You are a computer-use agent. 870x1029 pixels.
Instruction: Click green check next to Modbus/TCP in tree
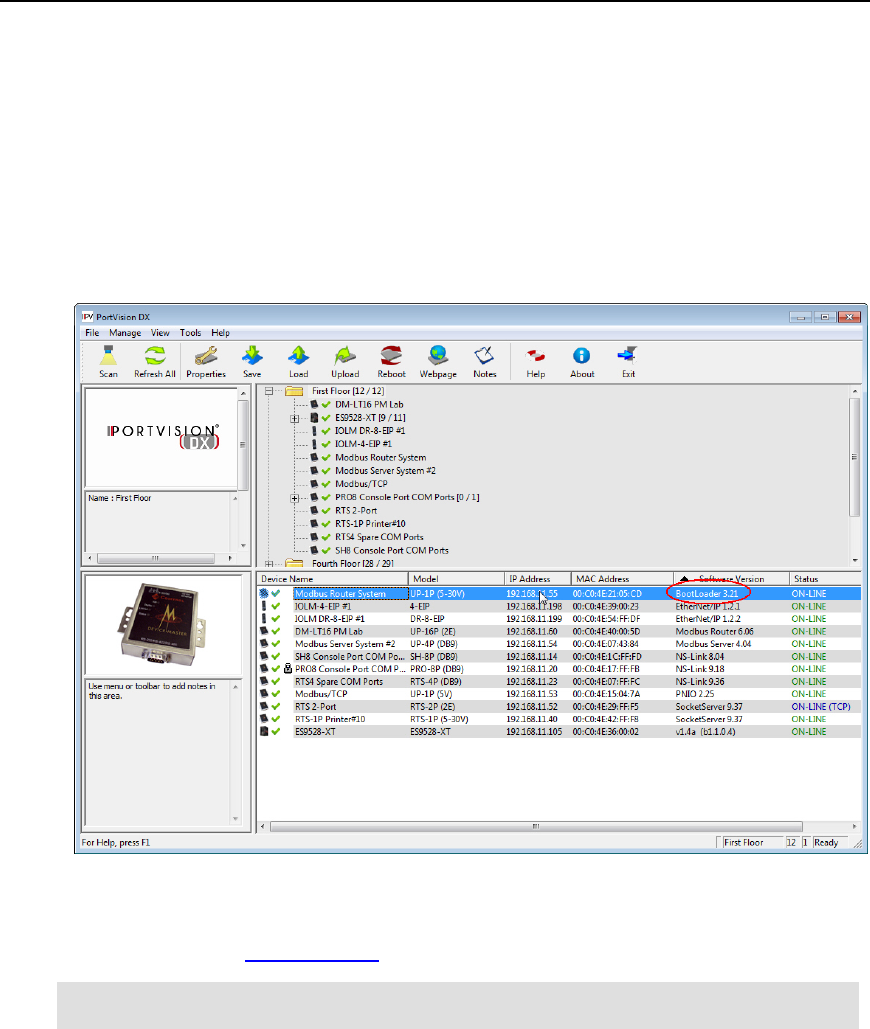click(326, 484)
